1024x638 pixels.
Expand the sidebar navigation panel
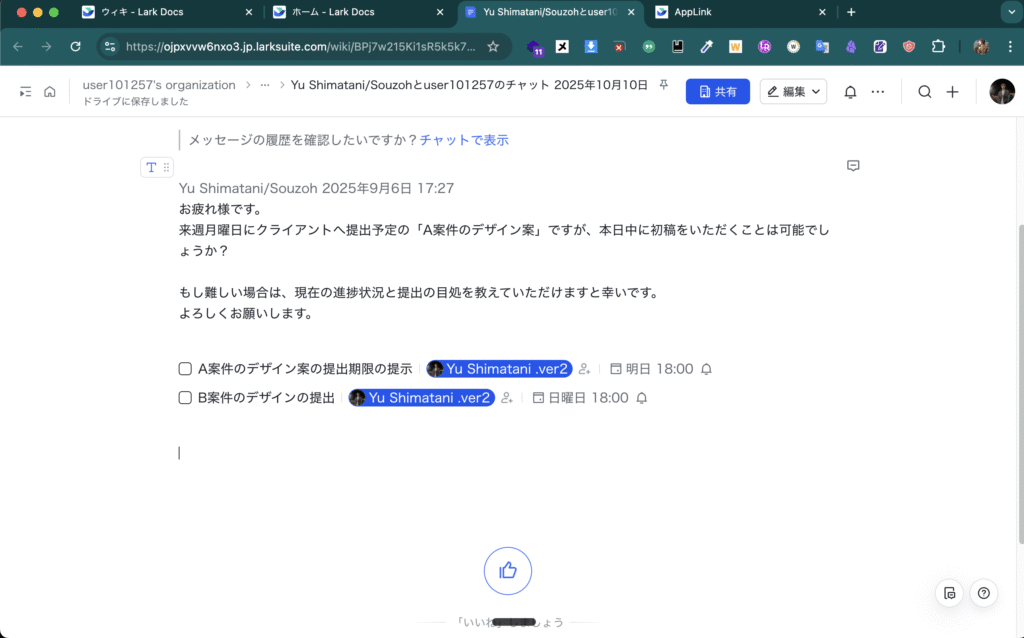[26, 92]
